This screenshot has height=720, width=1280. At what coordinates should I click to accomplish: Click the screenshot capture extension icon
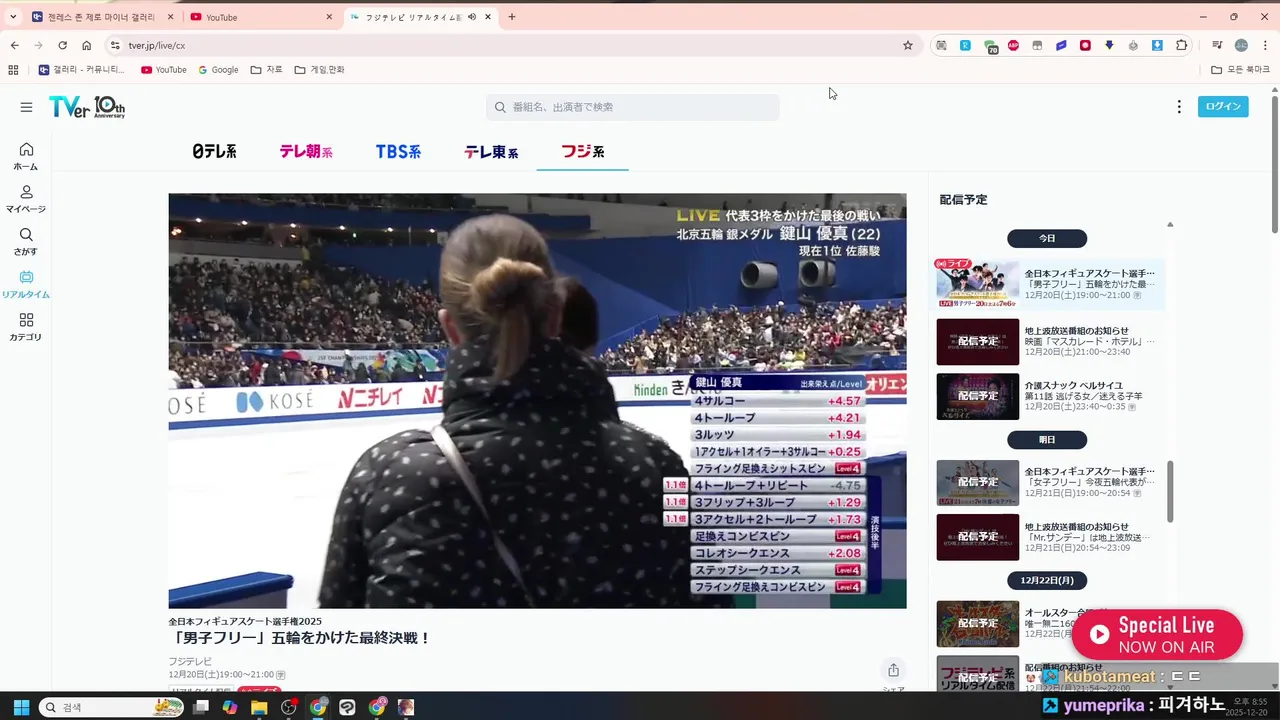click(941, 45)
